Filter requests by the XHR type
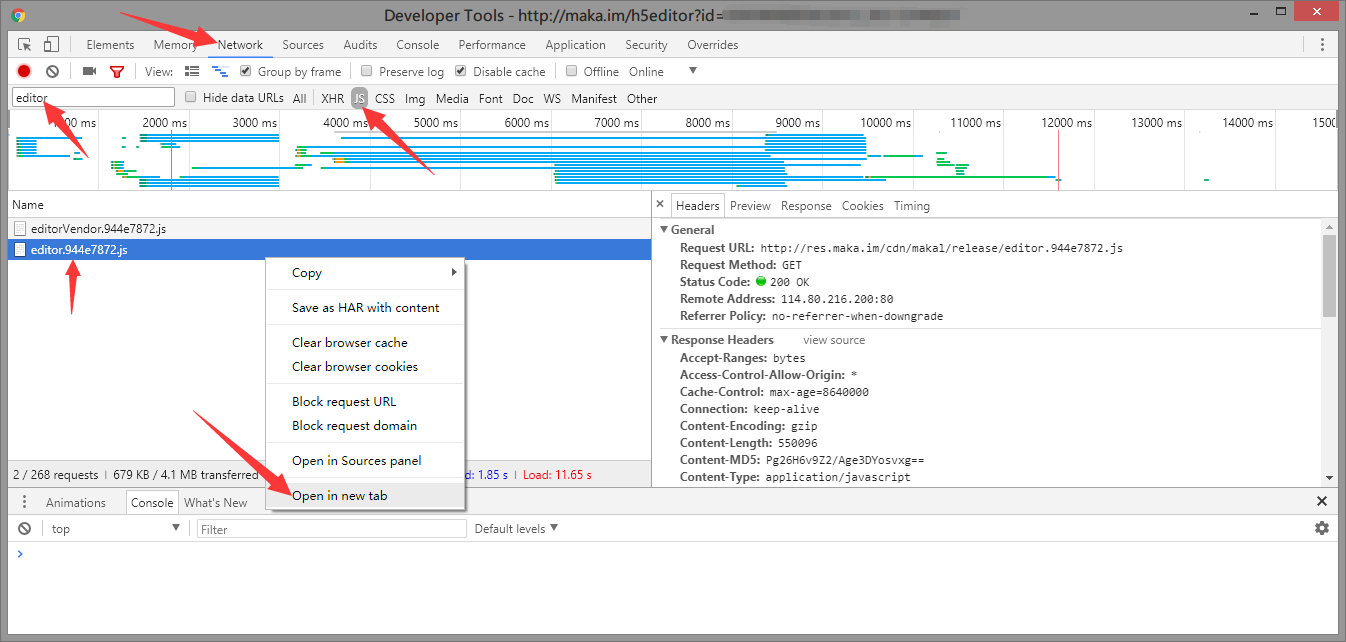This screenshot has height=642, width=1346. click(x=332, y=98)
